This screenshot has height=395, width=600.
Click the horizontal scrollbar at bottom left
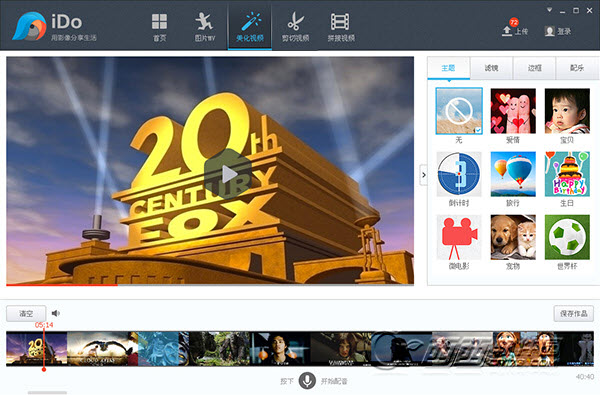click(x=47, y=392)
